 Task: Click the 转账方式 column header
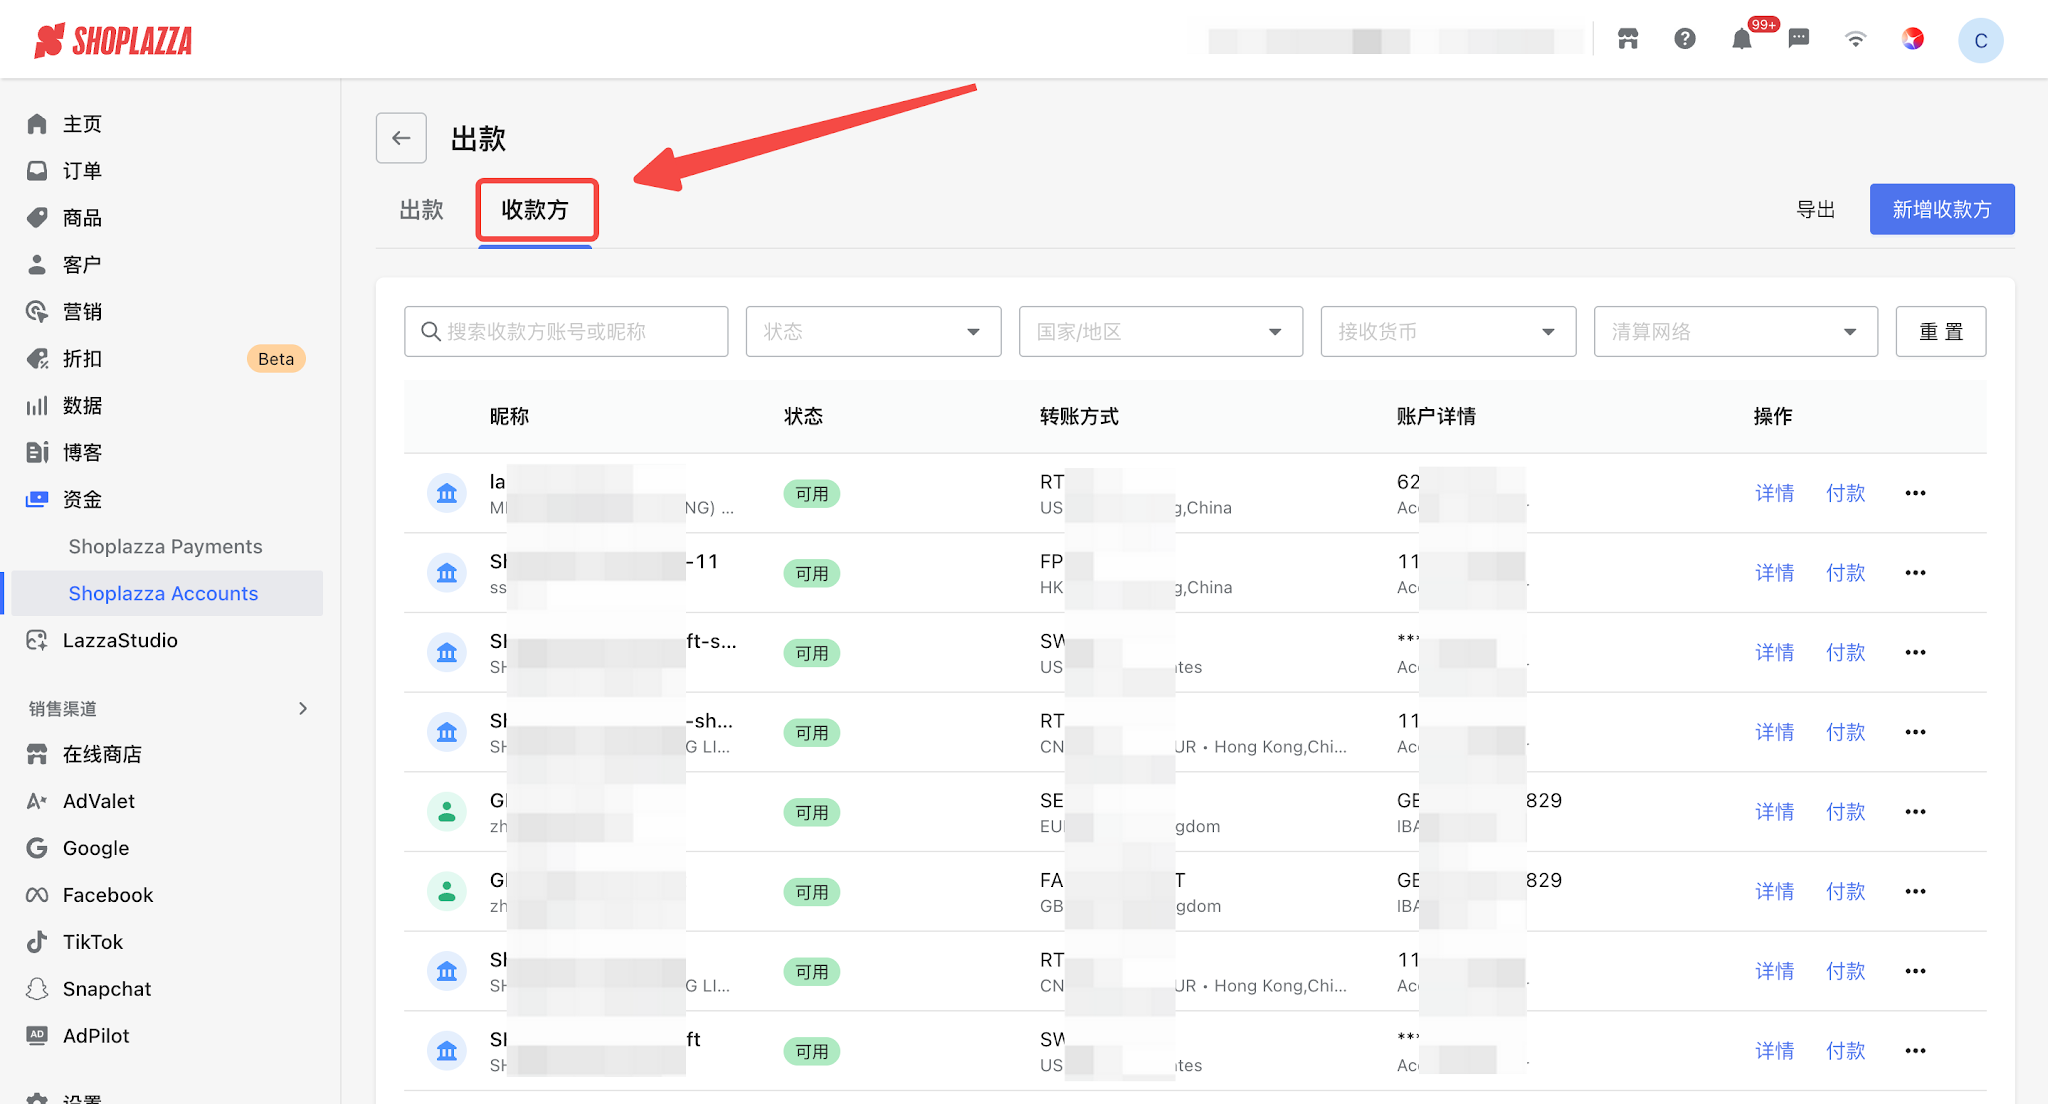pos(1079,417)
